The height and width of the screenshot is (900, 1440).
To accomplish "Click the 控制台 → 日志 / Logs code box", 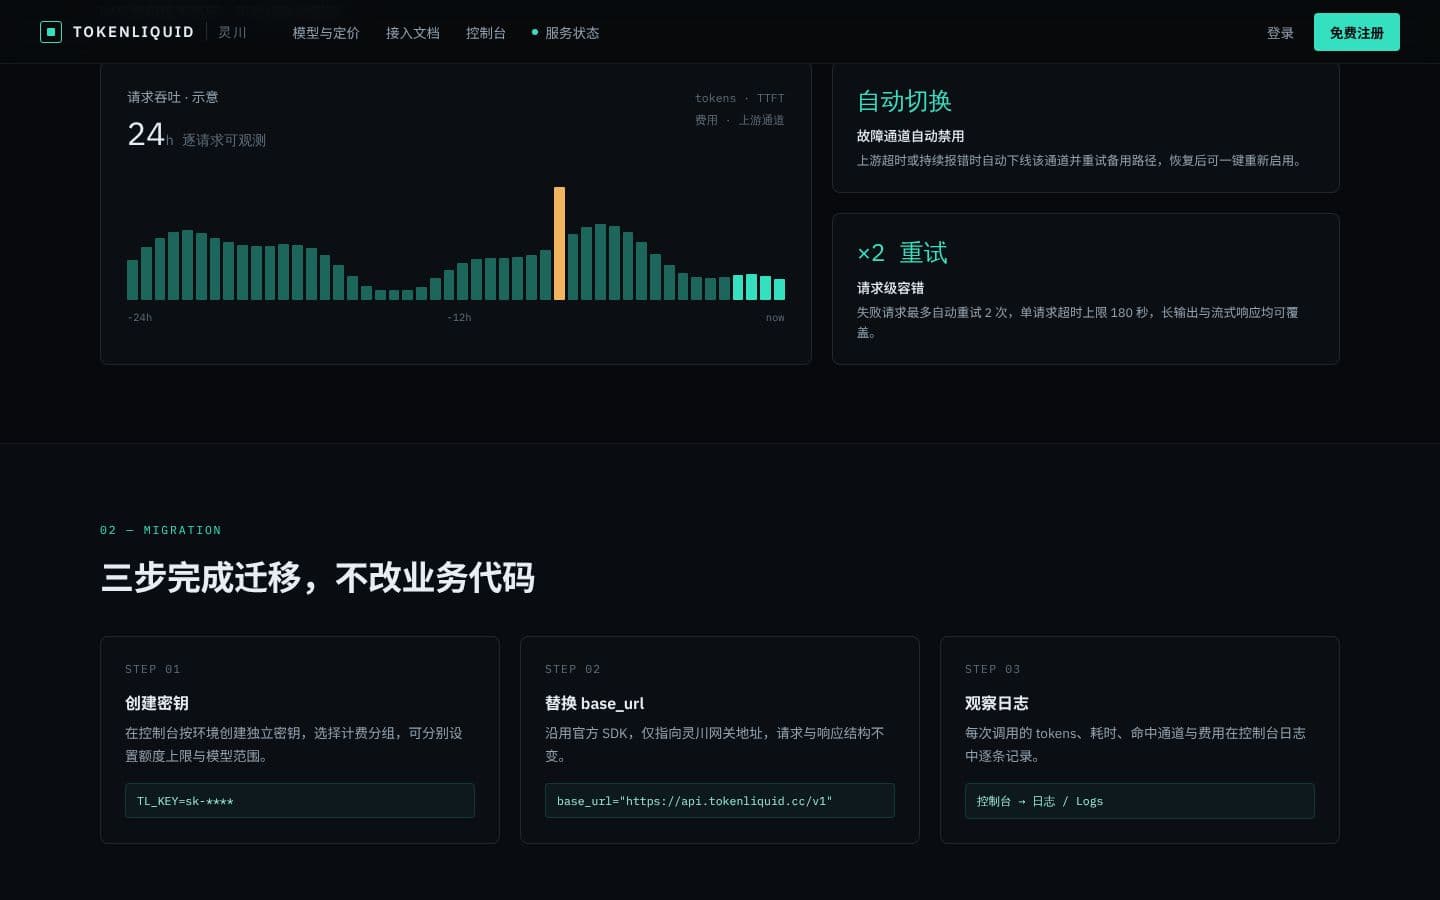I will 1140,801.
